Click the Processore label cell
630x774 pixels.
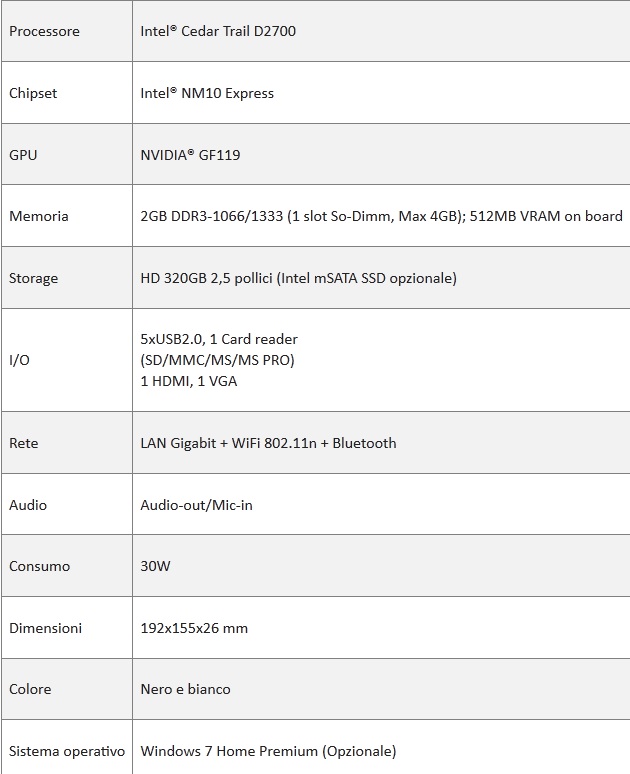(x=44, y=31)
